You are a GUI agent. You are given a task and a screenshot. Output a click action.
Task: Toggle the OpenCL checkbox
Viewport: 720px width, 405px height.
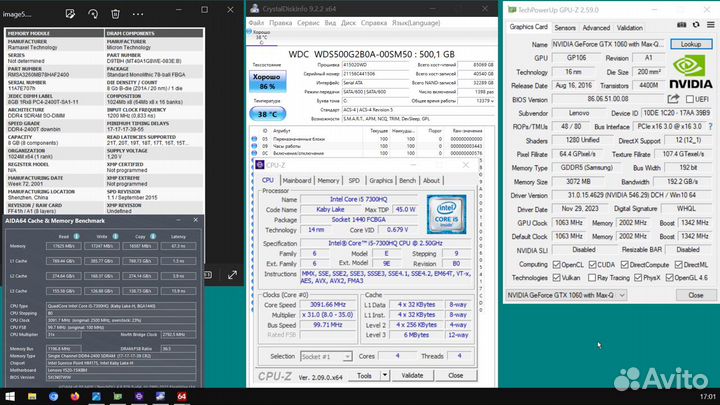[x=557, y=264]
